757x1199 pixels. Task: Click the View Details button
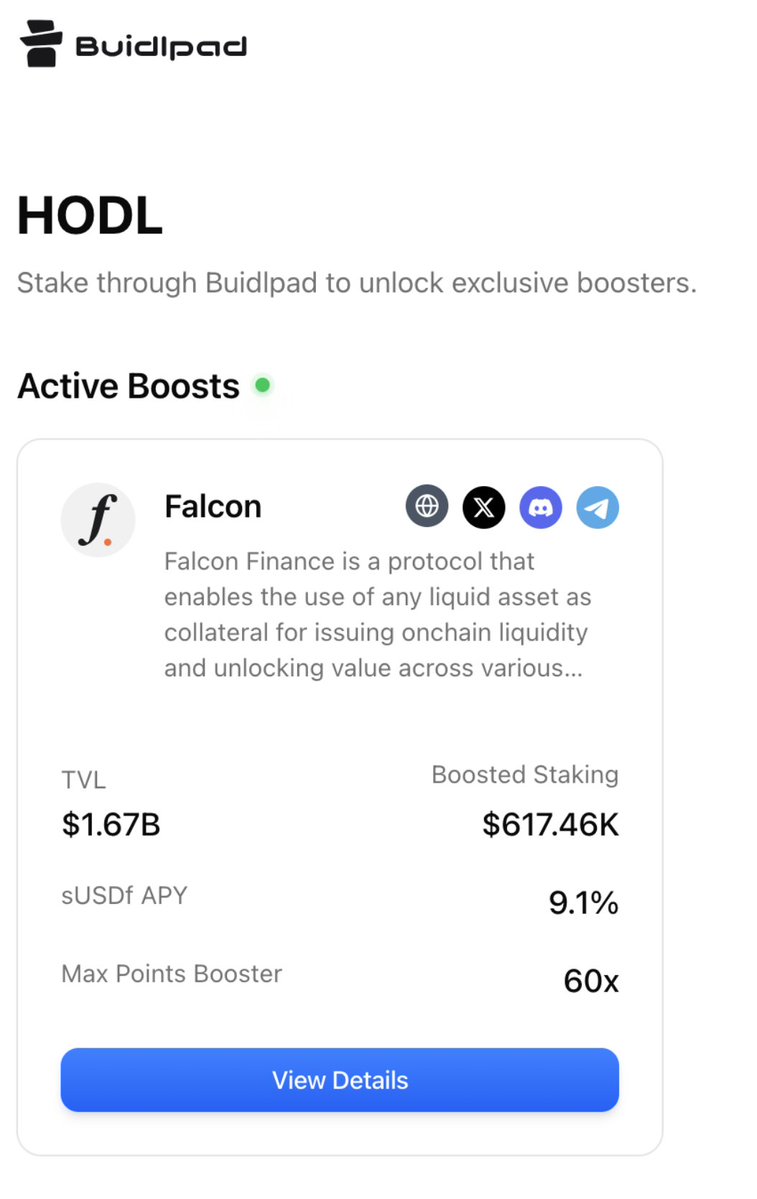click(x=340, y=1080)
